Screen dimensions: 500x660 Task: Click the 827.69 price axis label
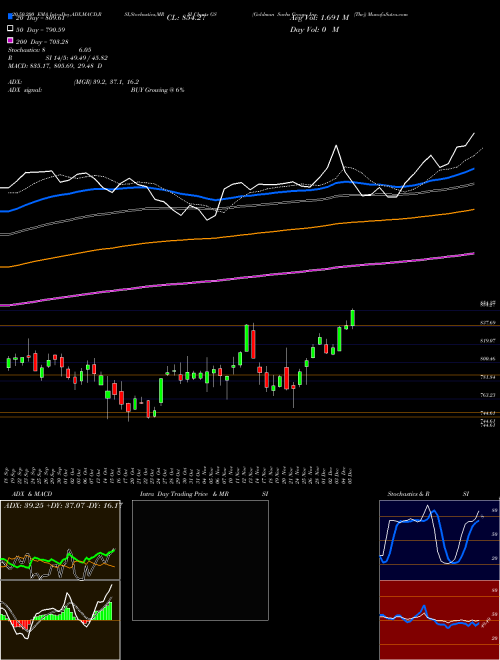(488, 322)
